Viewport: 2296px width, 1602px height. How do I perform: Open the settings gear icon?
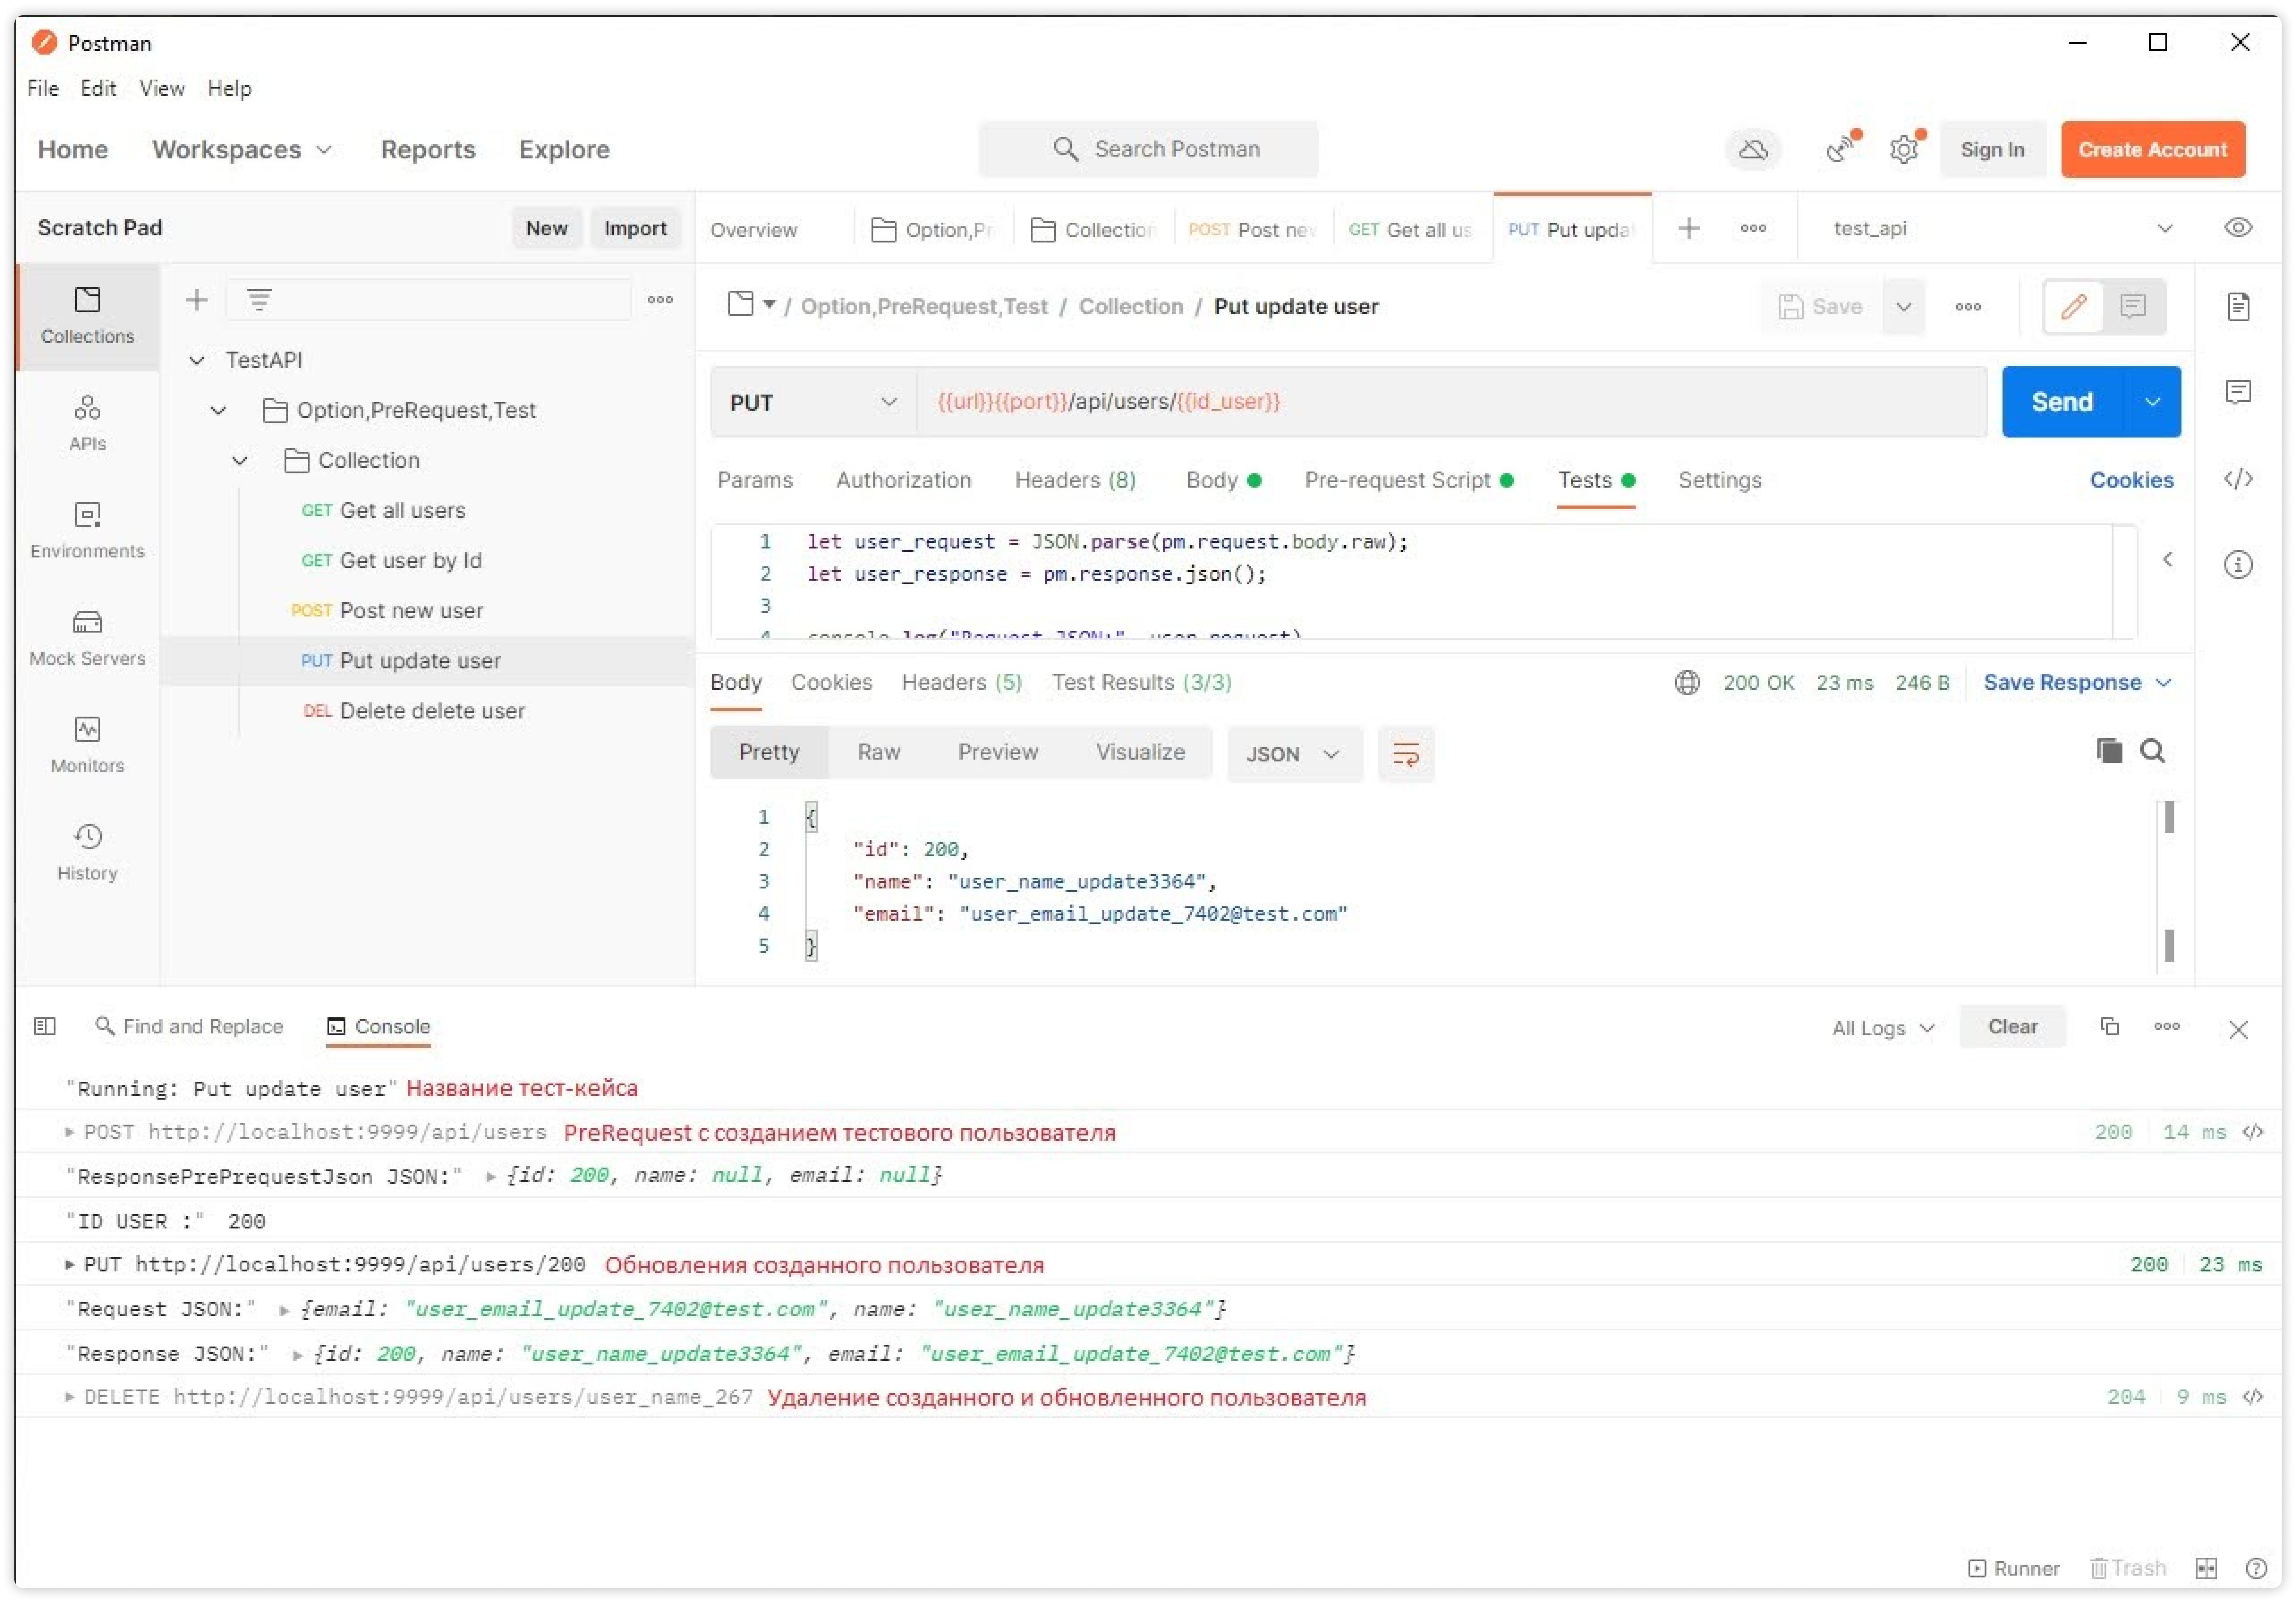point(1904,149)
